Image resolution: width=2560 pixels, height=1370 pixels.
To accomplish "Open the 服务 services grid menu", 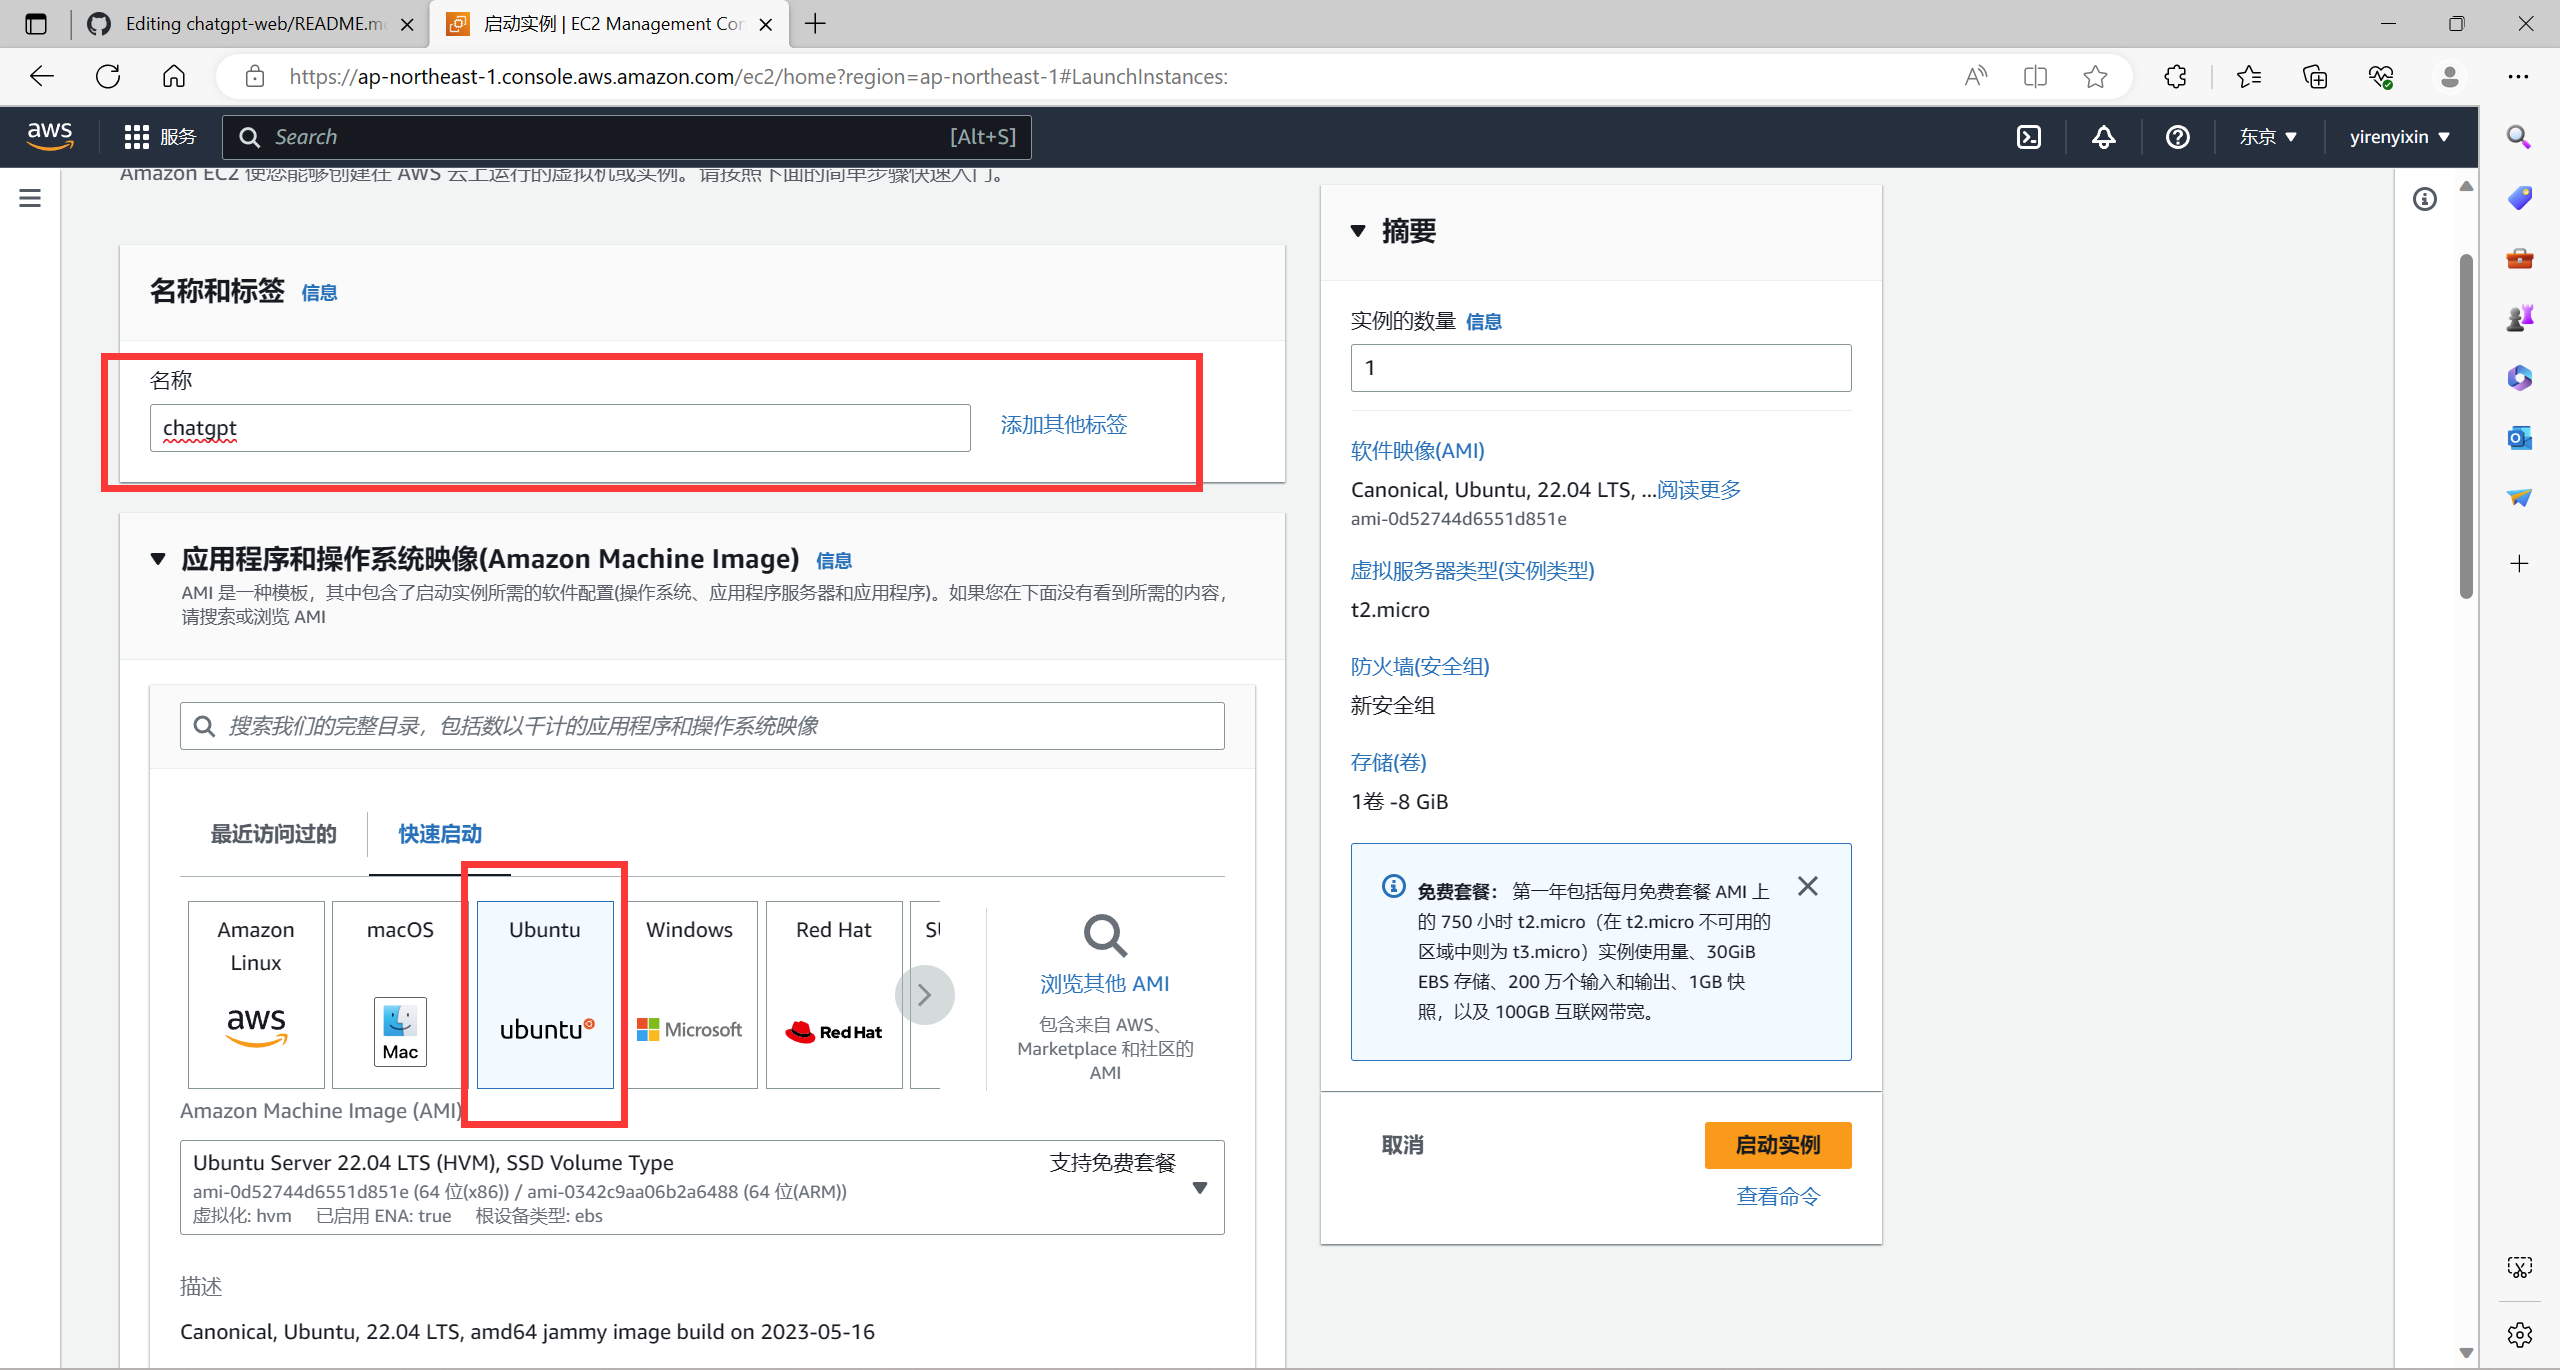I will [x=160, y=137].
